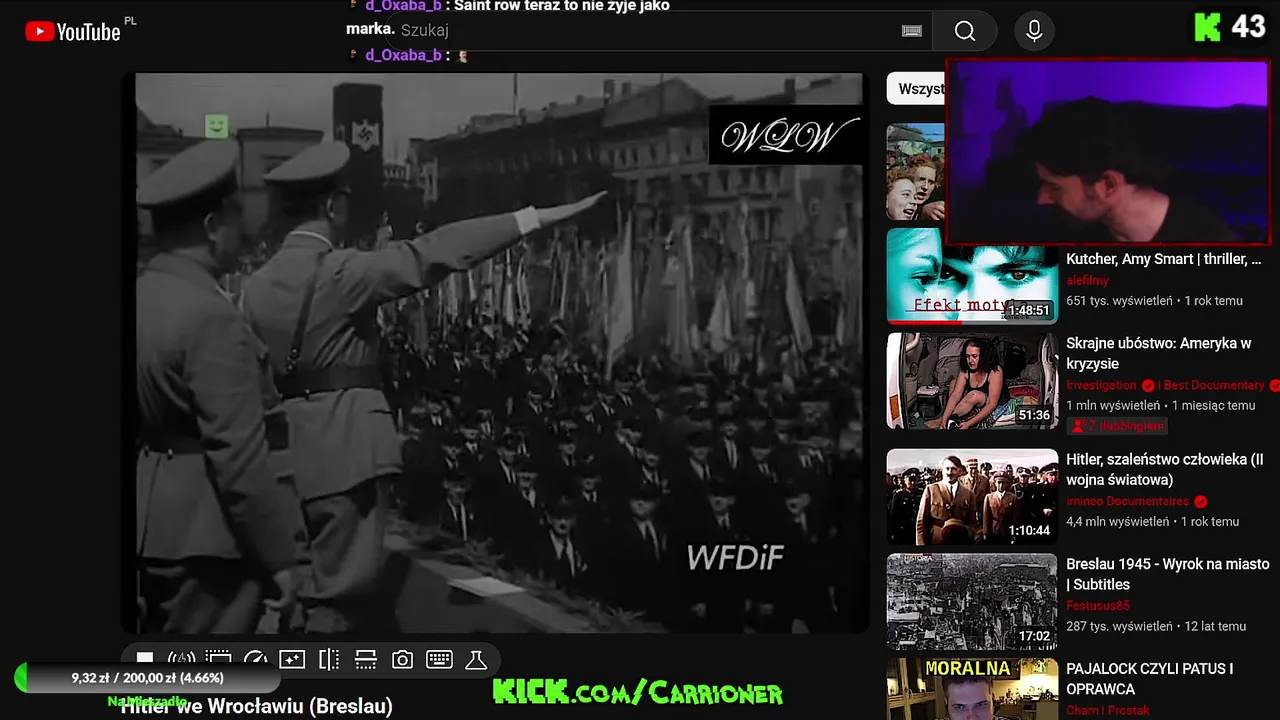This screenshot has height=720, width=1280.
Task: Open 'Hitler, szaleństwo człowieka' video title
Action: pos(1164,469)
